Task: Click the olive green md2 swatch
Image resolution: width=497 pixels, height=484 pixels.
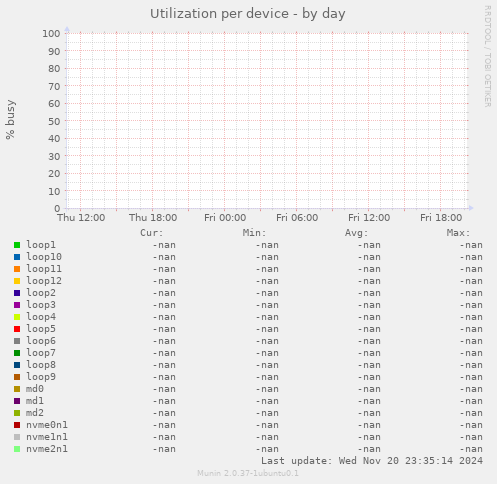Action: [17, 413]
